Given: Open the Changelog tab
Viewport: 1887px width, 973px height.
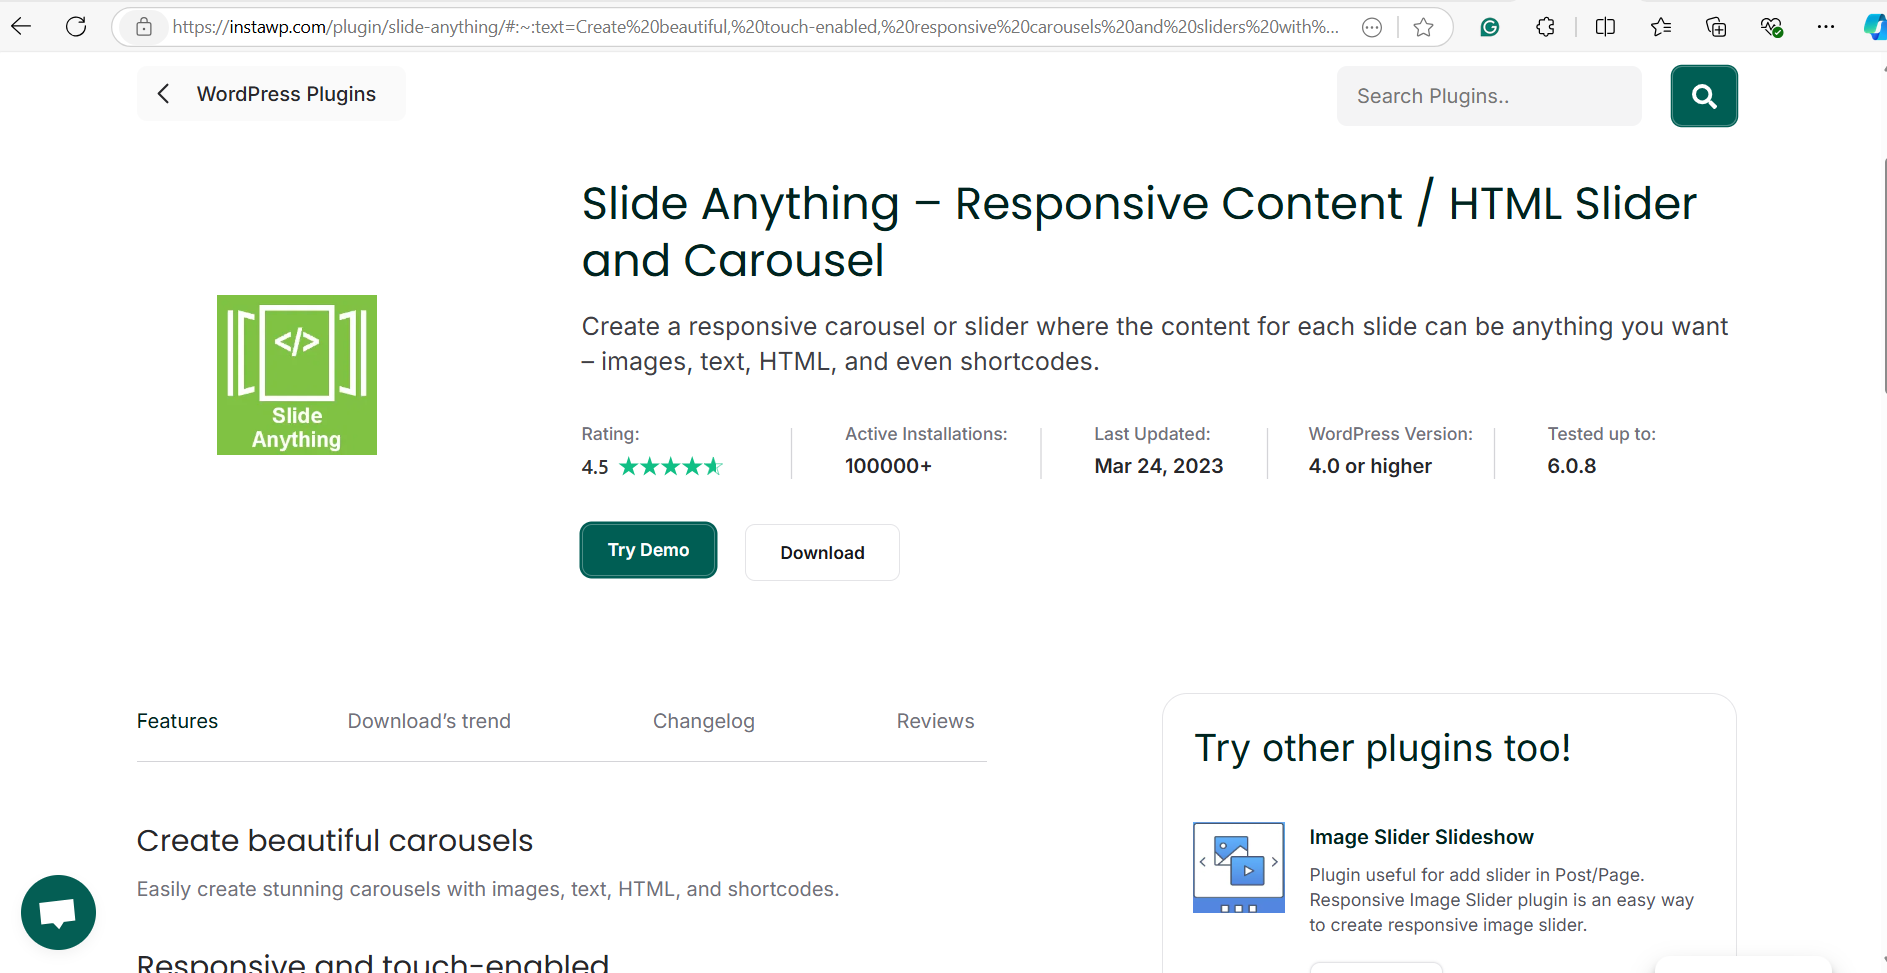Looking at the screenshot, I should pos(704,721).
